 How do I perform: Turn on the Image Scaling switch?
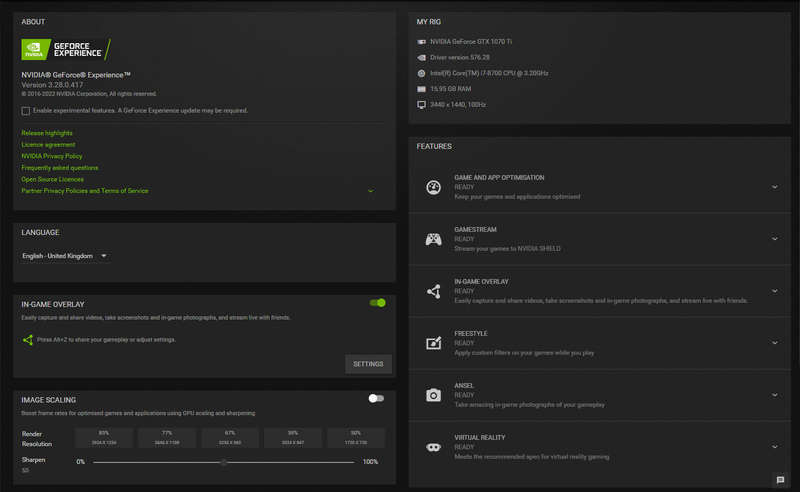point(376,398)
